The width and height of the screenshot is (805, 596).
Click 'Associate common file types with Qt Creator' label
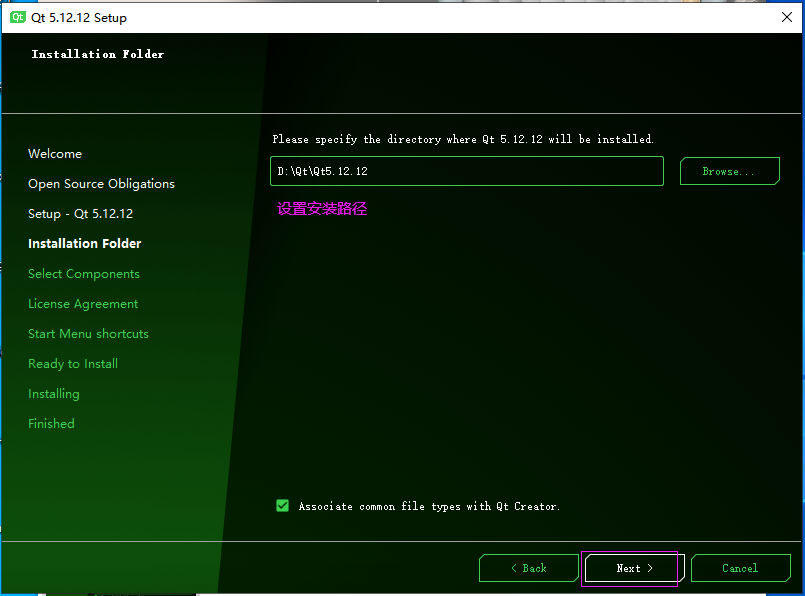coord(429,506)
